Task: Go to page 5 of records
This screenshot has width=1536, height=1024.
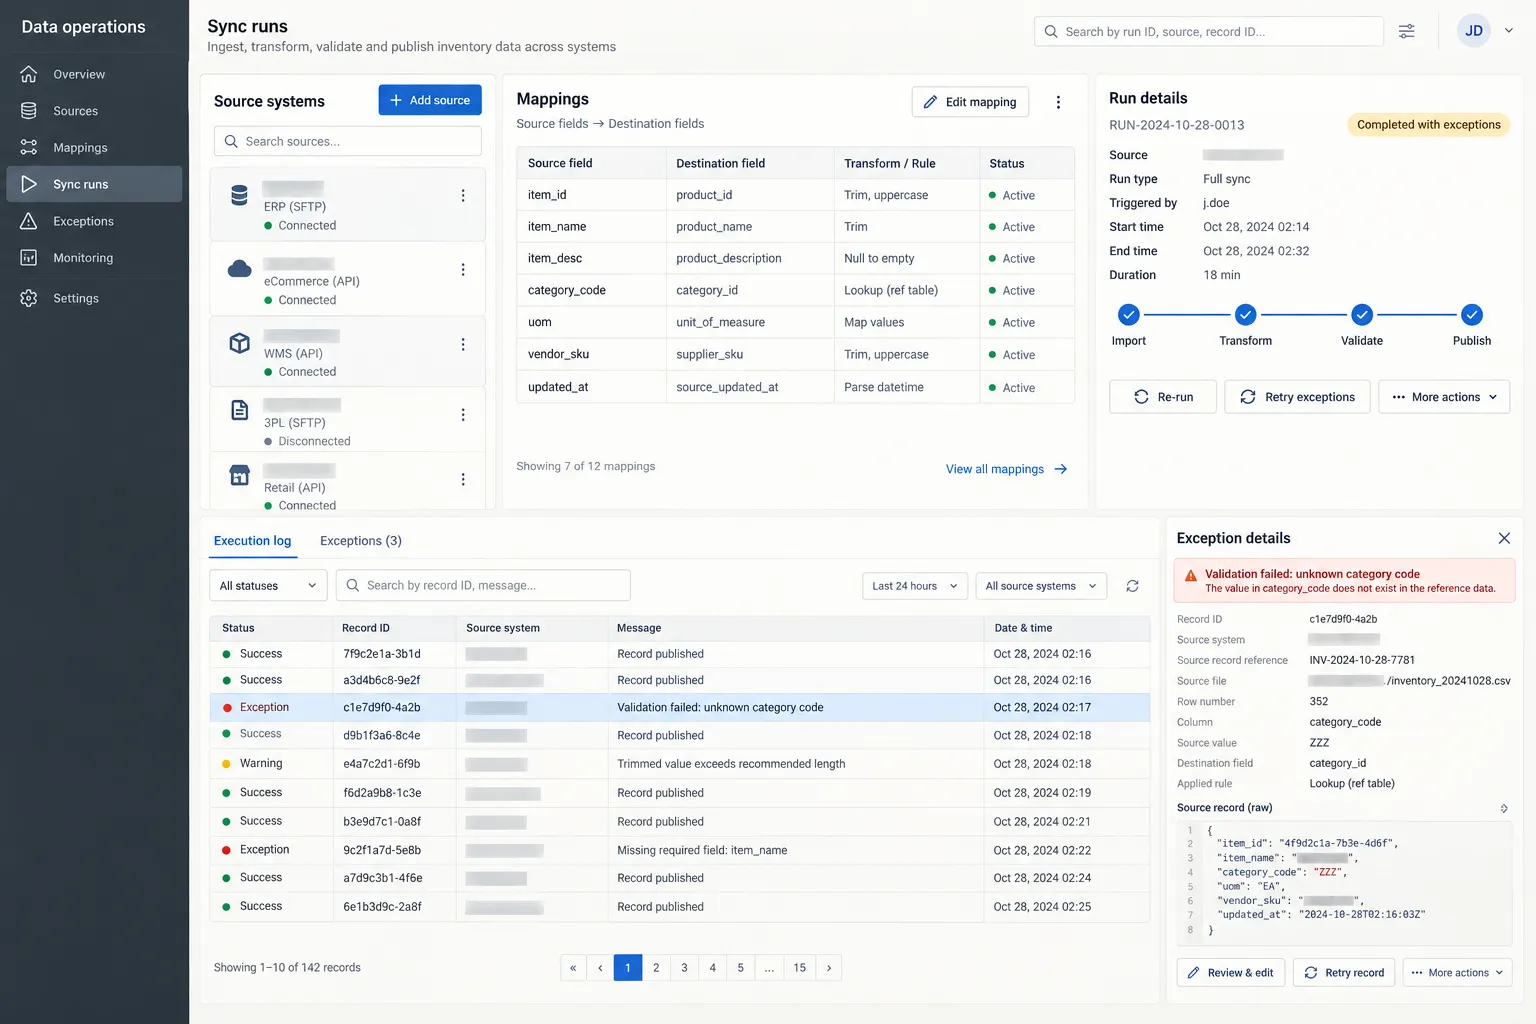Action: [741, 968]
